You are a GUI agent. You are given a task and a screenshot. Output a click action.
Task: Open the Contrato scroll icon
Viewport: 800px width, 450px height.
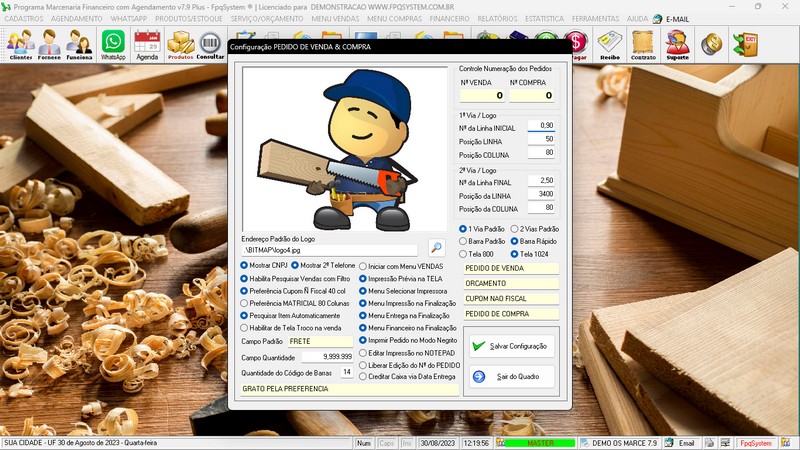643,44
